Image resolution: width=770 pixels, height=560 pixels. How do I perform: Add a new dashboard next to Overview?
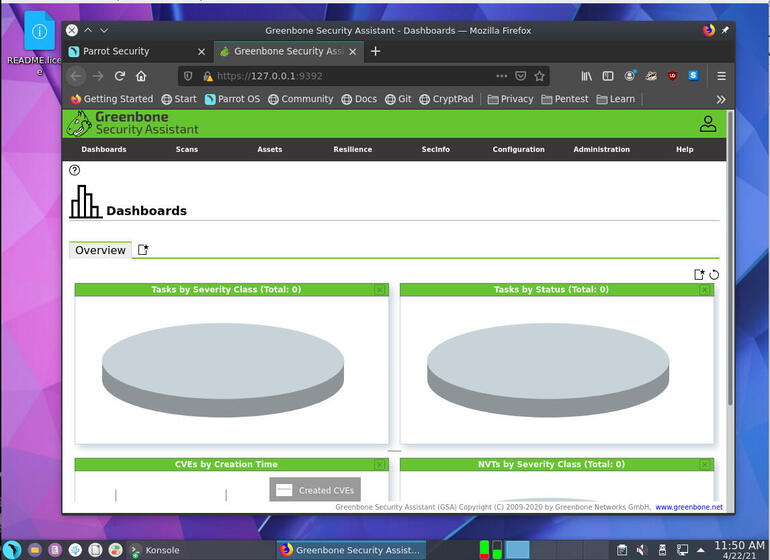(143, 250)
